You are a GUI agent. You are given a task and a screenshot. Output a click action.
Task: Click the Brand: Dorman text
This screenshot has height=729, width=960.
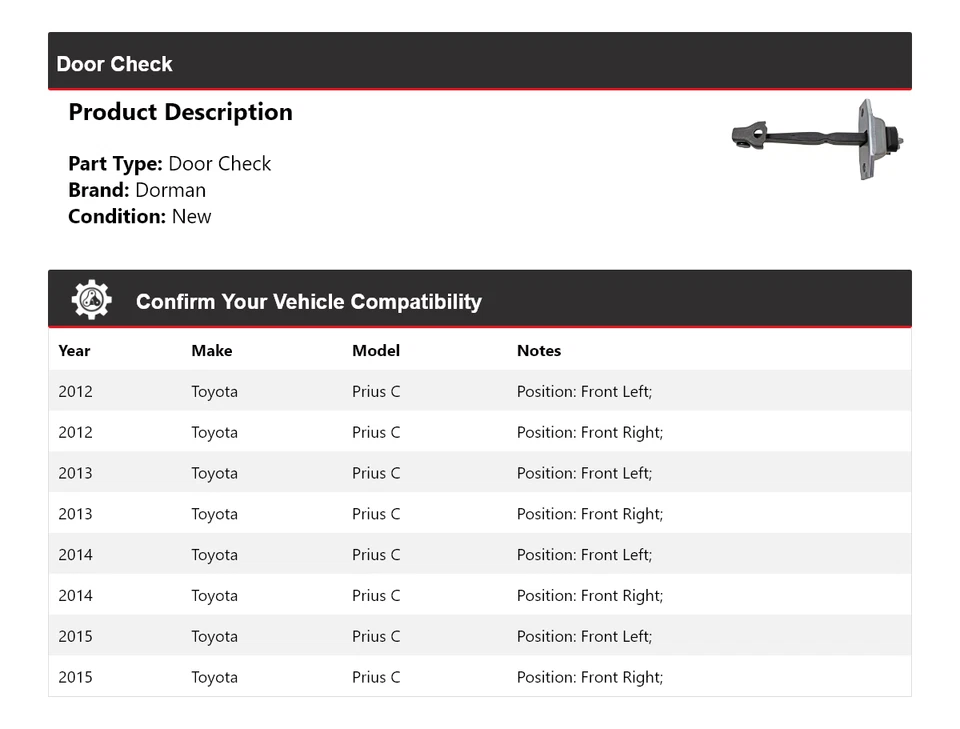pyautogui.click(x=137, y=190)
